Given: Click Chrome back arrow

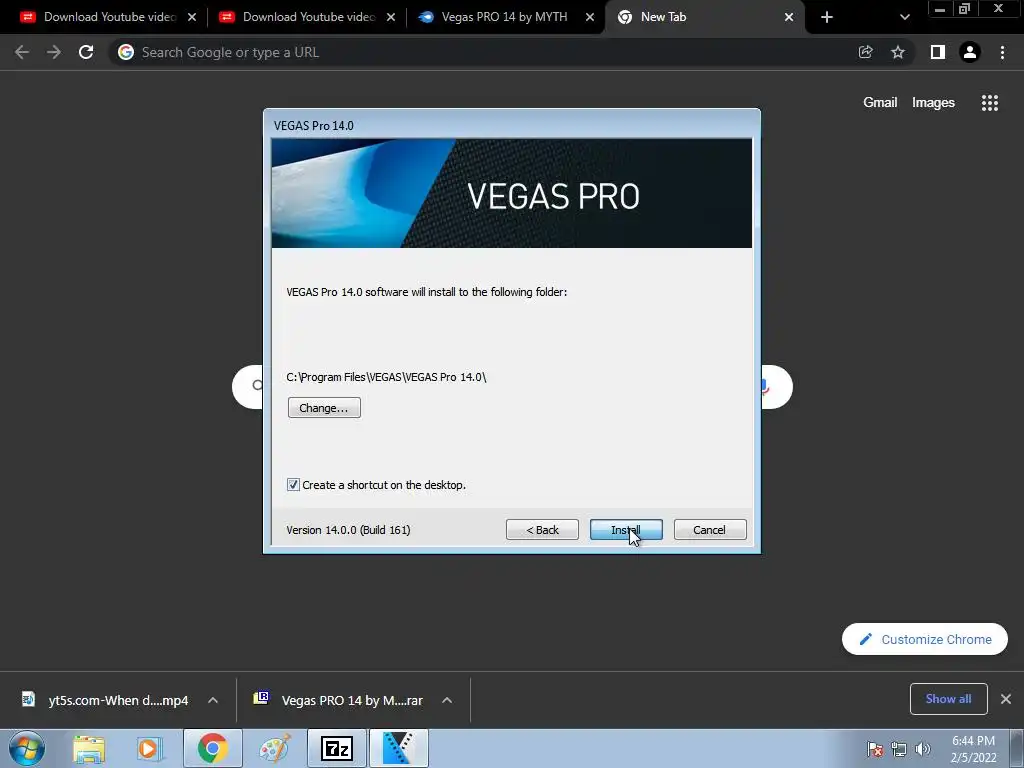Looking at the screenshot, I should coord(22,52).
